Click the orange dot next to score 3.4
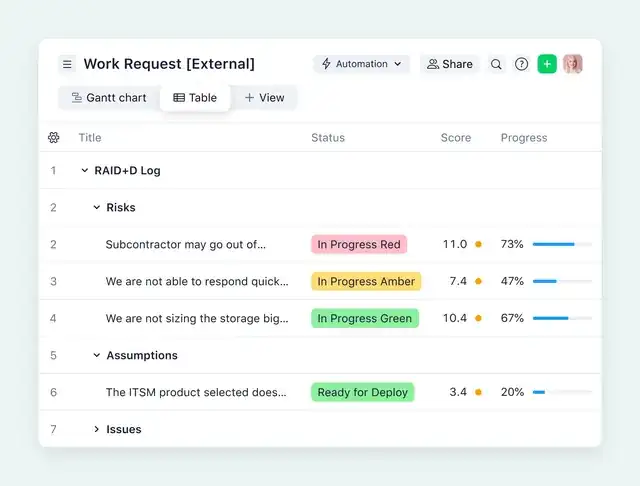 click(478, 392)
